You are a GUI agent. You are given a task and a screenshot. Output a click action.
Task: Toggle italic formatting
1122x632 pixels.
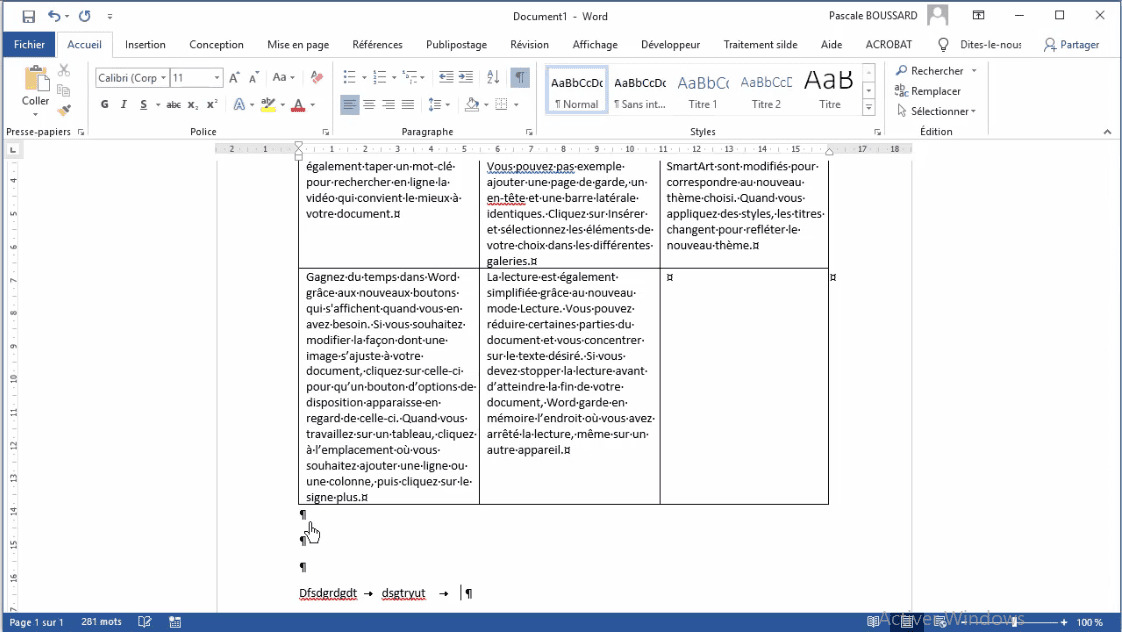(x=122, y=104)
